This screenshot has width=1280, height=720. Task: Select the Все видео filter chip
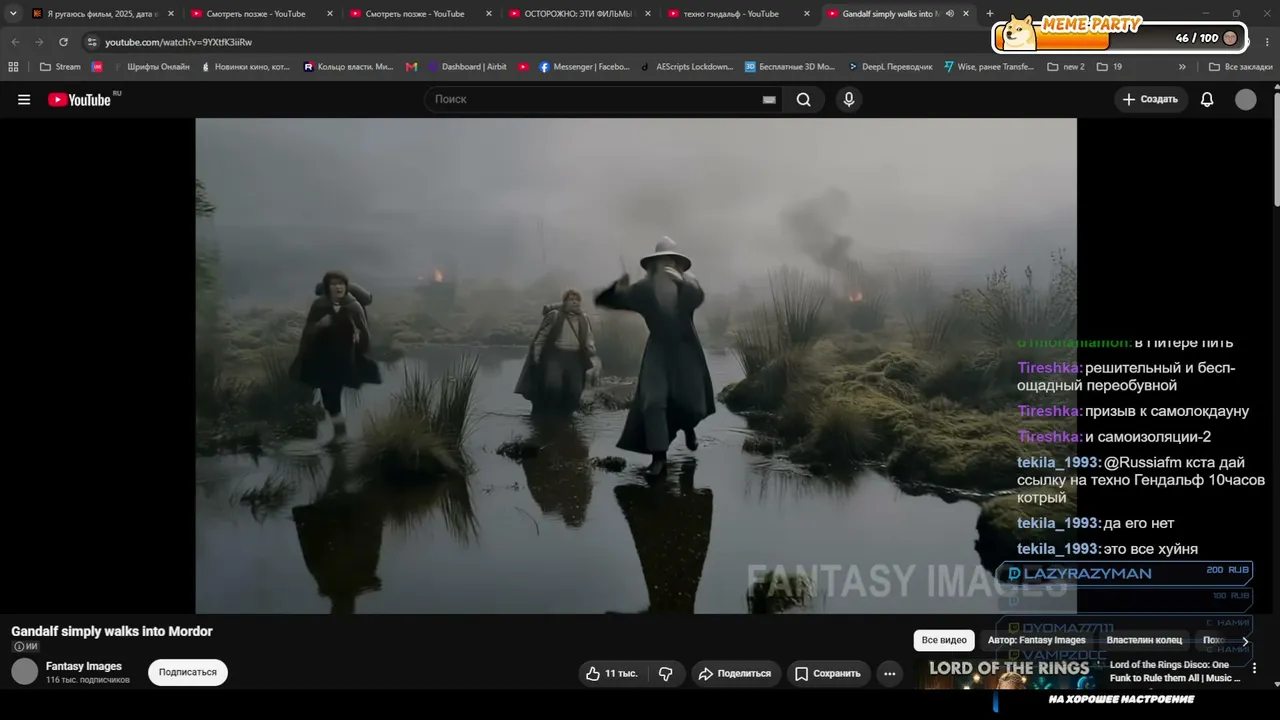944,640
